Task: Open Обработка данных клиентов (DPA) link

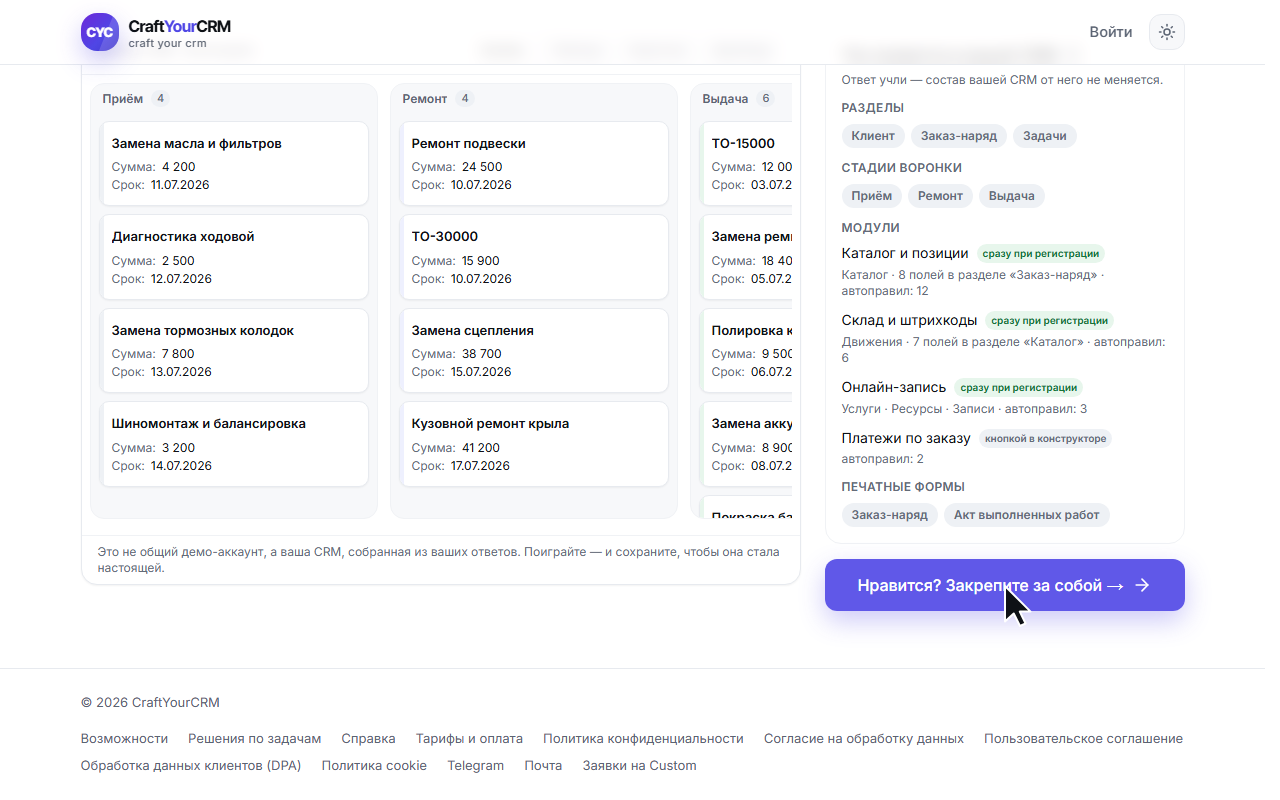Action: tap(191, 766)
